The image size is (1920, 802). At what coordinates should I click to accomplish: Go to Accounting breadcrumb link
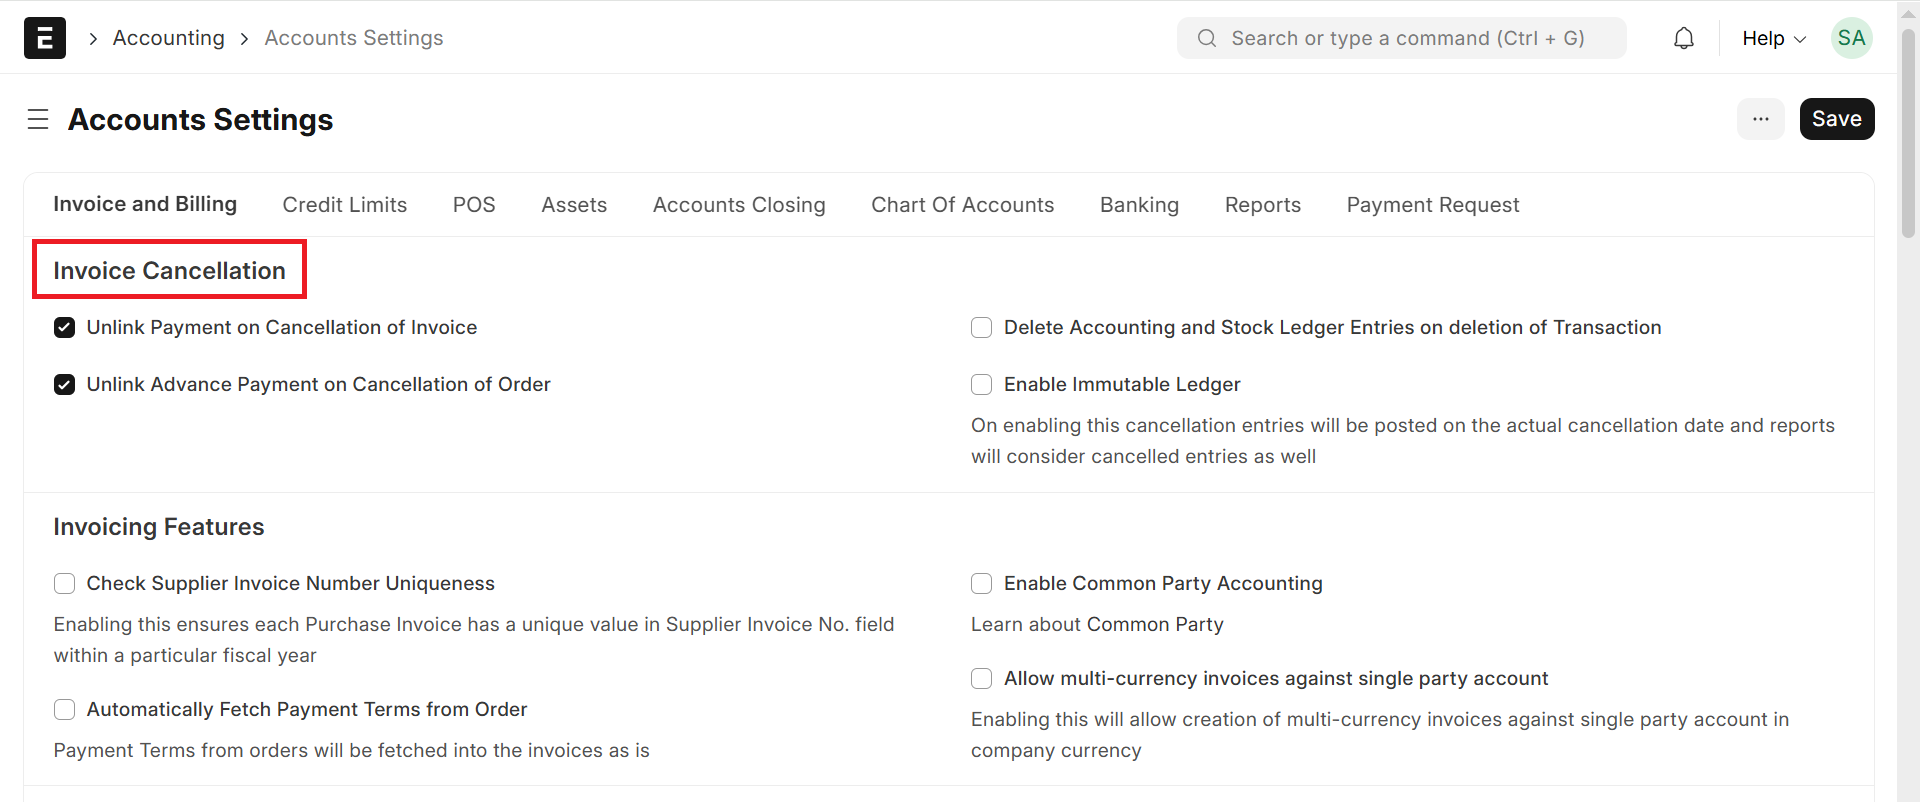(168, 38)
